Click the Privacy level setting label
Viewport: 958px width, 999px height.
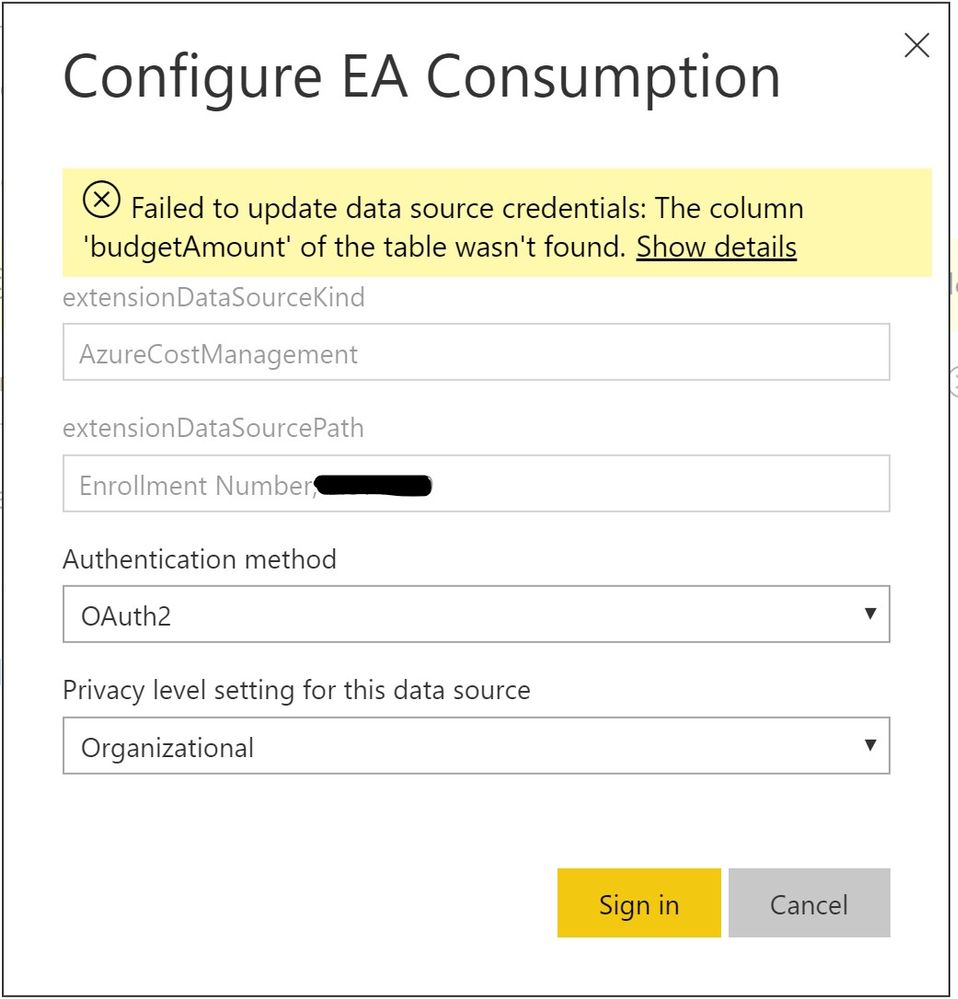(x=296, y=691)
